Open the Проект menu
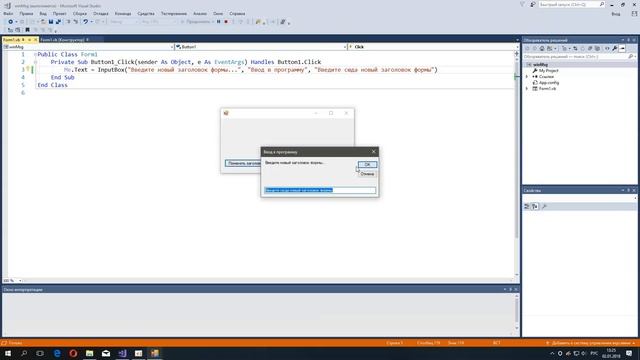 point(60,13)
